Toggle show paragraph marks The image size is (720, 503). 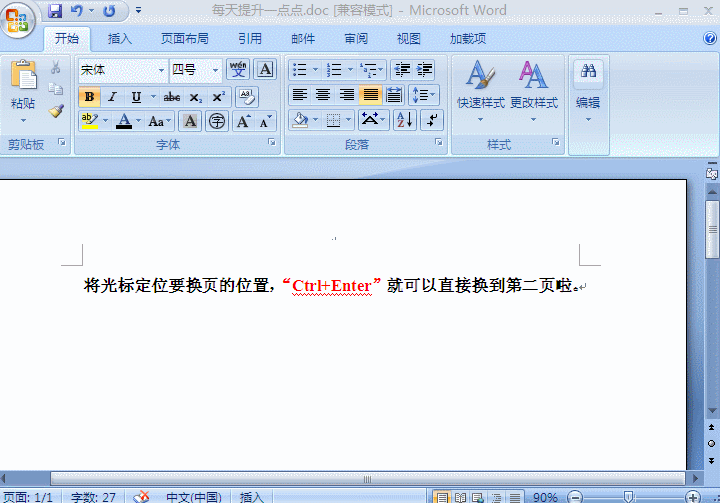[432, 120]
